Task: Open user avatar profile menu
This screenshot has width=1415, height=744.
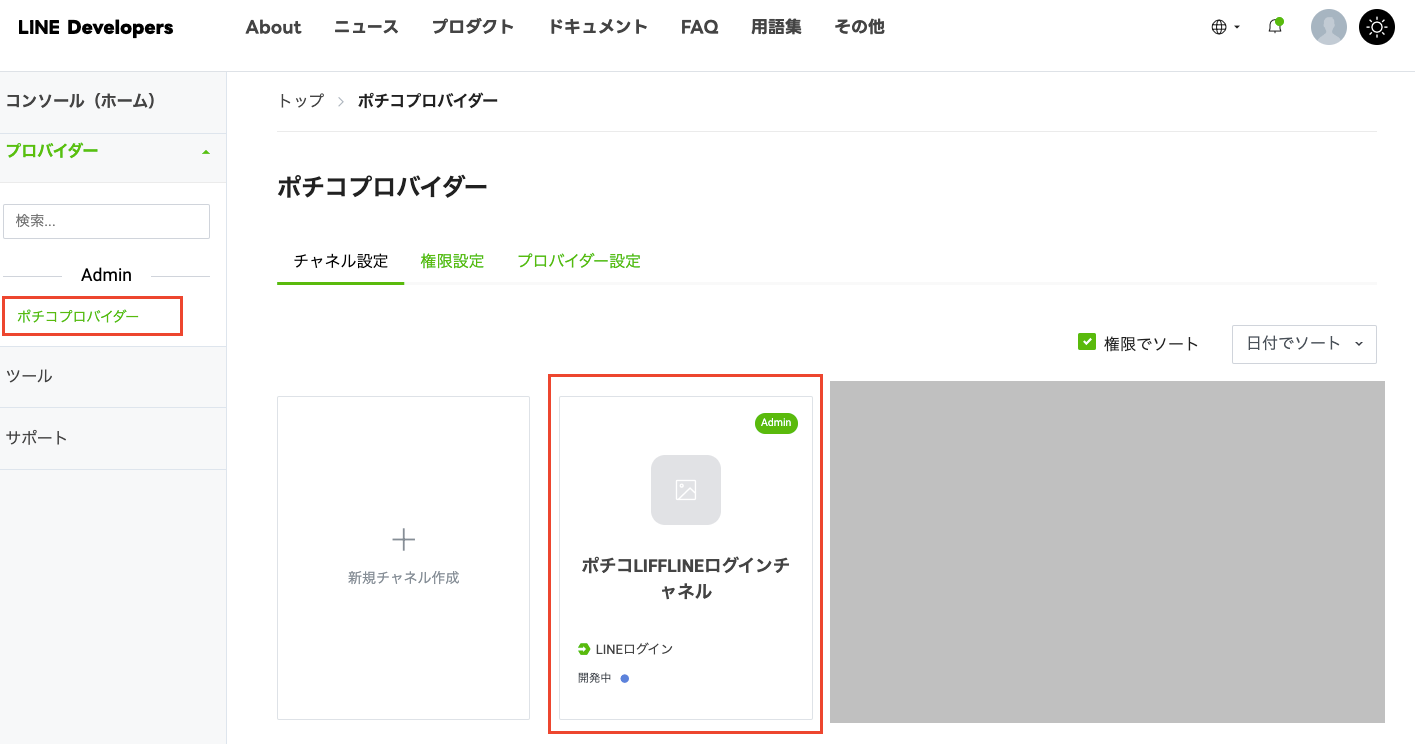Action: point(1329,27)
